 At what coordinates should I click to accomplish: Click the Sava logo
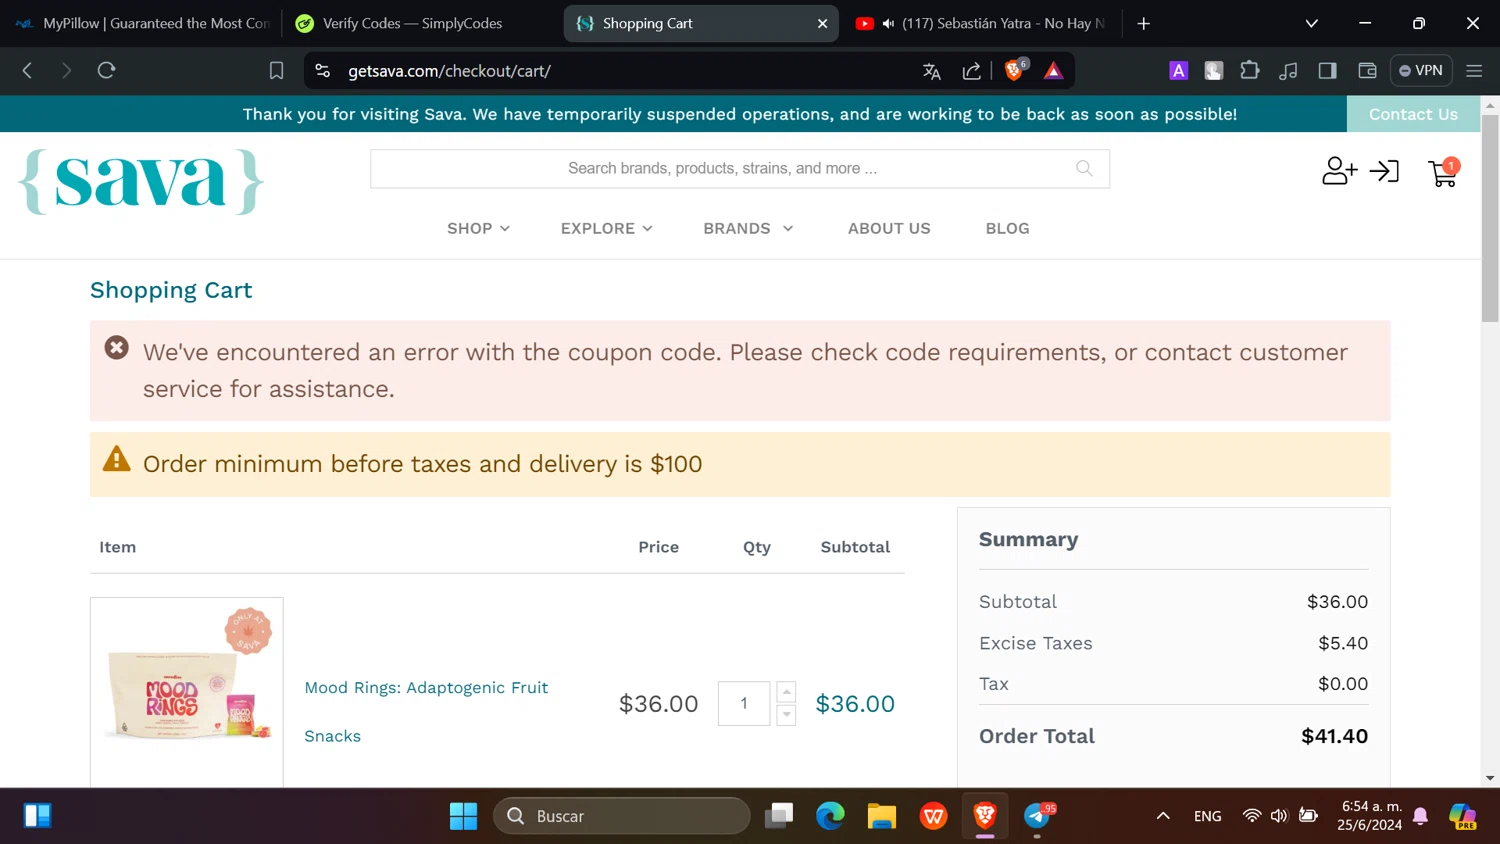(141, 182)
